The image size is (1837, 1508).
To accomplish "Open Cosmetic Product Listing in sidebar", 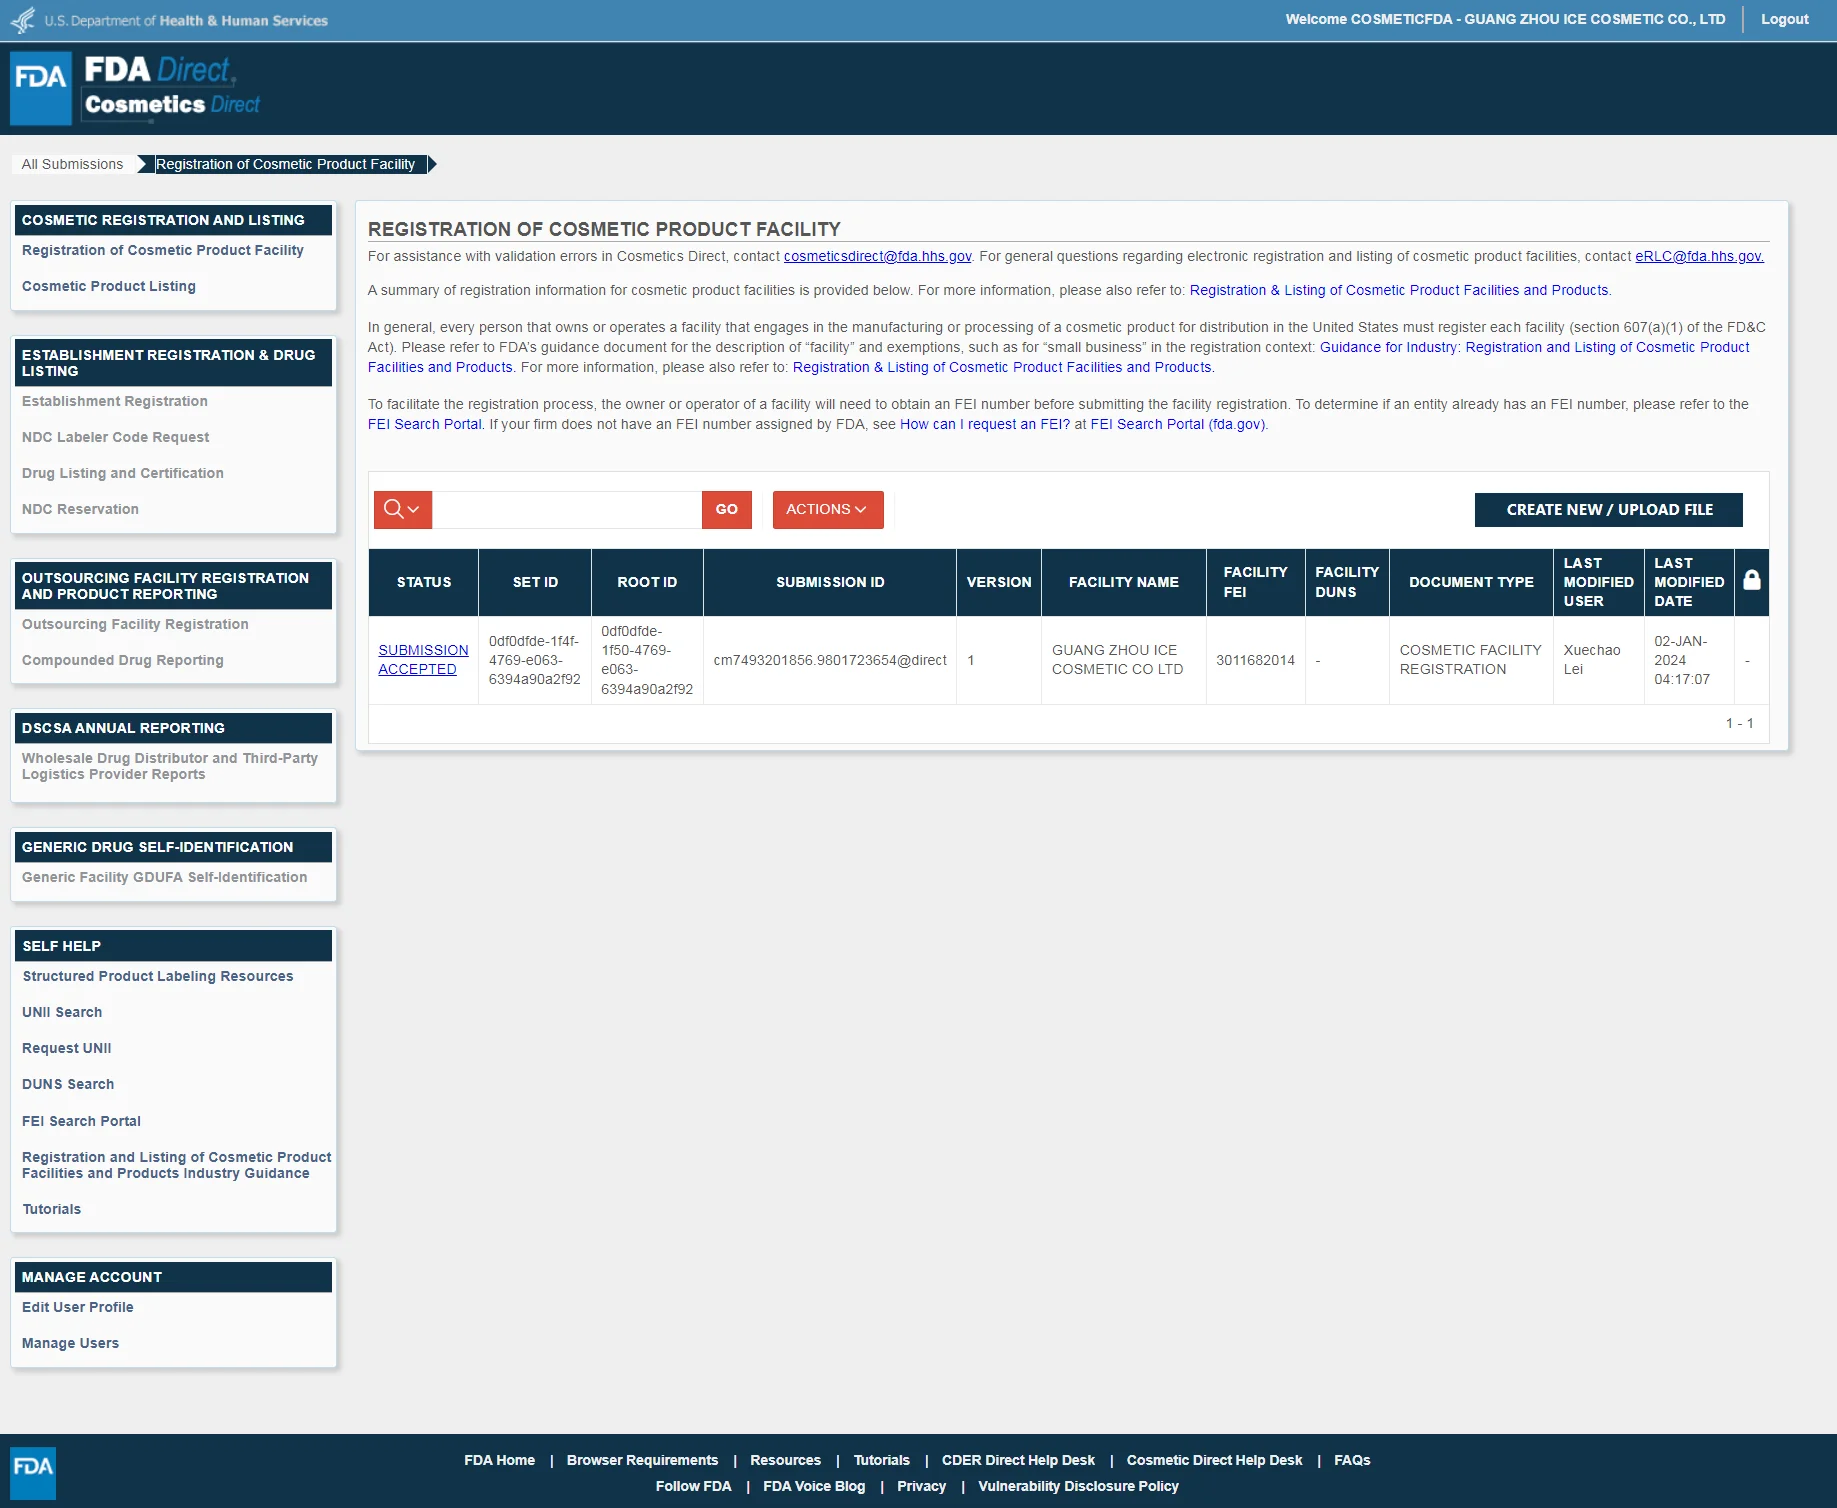I will pyautogui.click(x=109, y=286).
